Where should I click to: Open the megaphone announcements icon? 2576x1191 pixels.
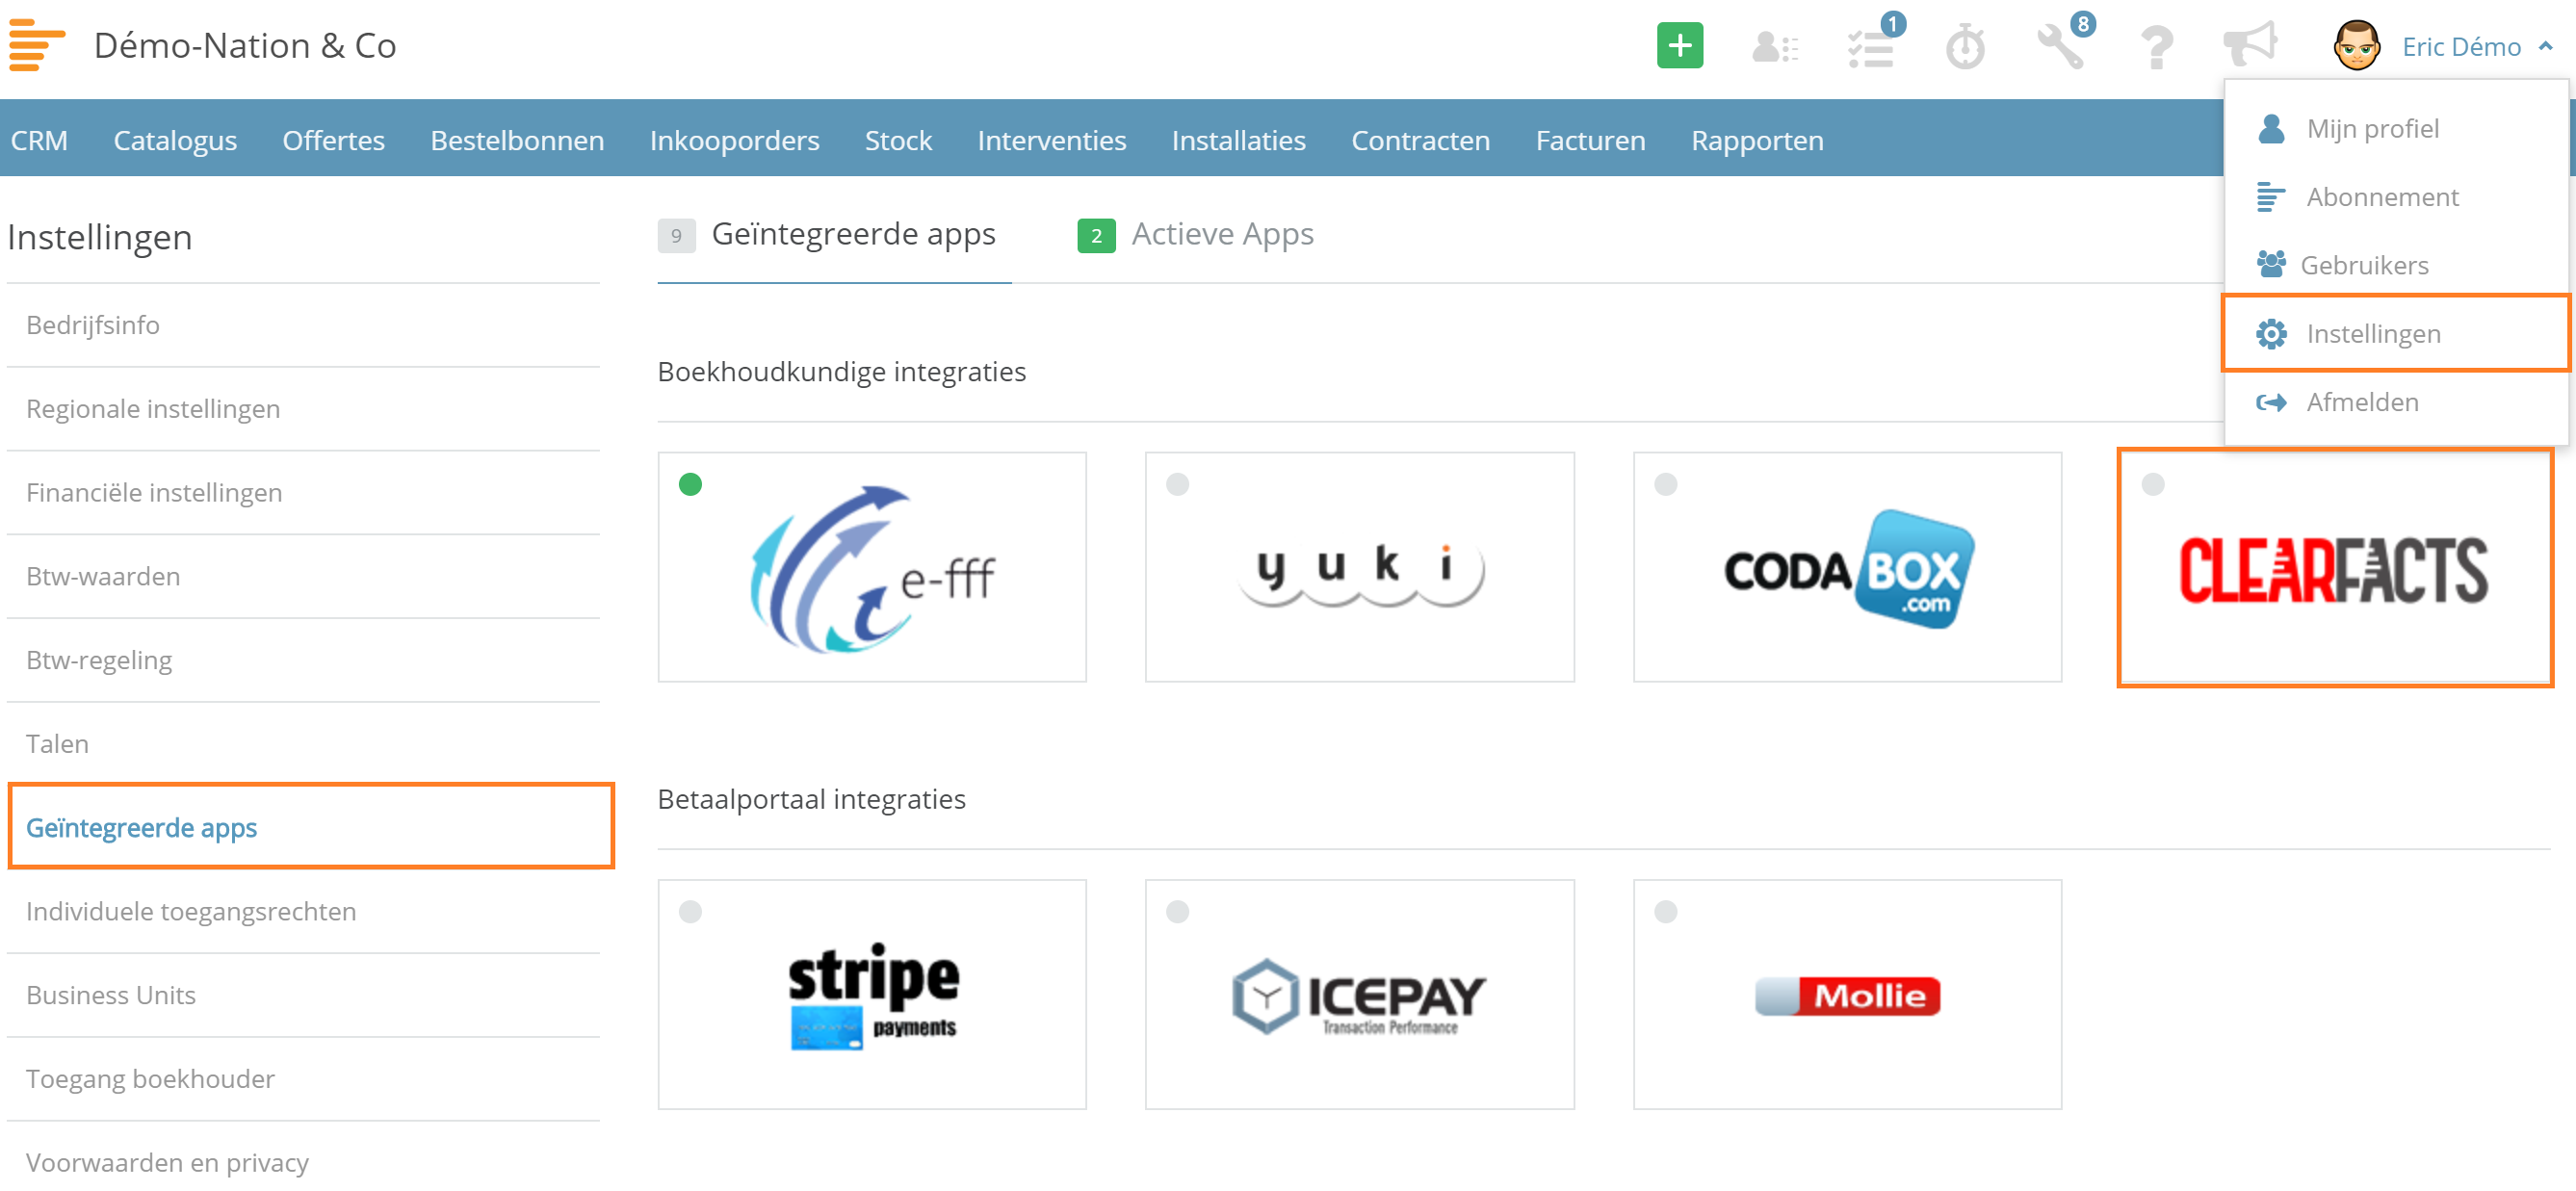[2249, 45]
